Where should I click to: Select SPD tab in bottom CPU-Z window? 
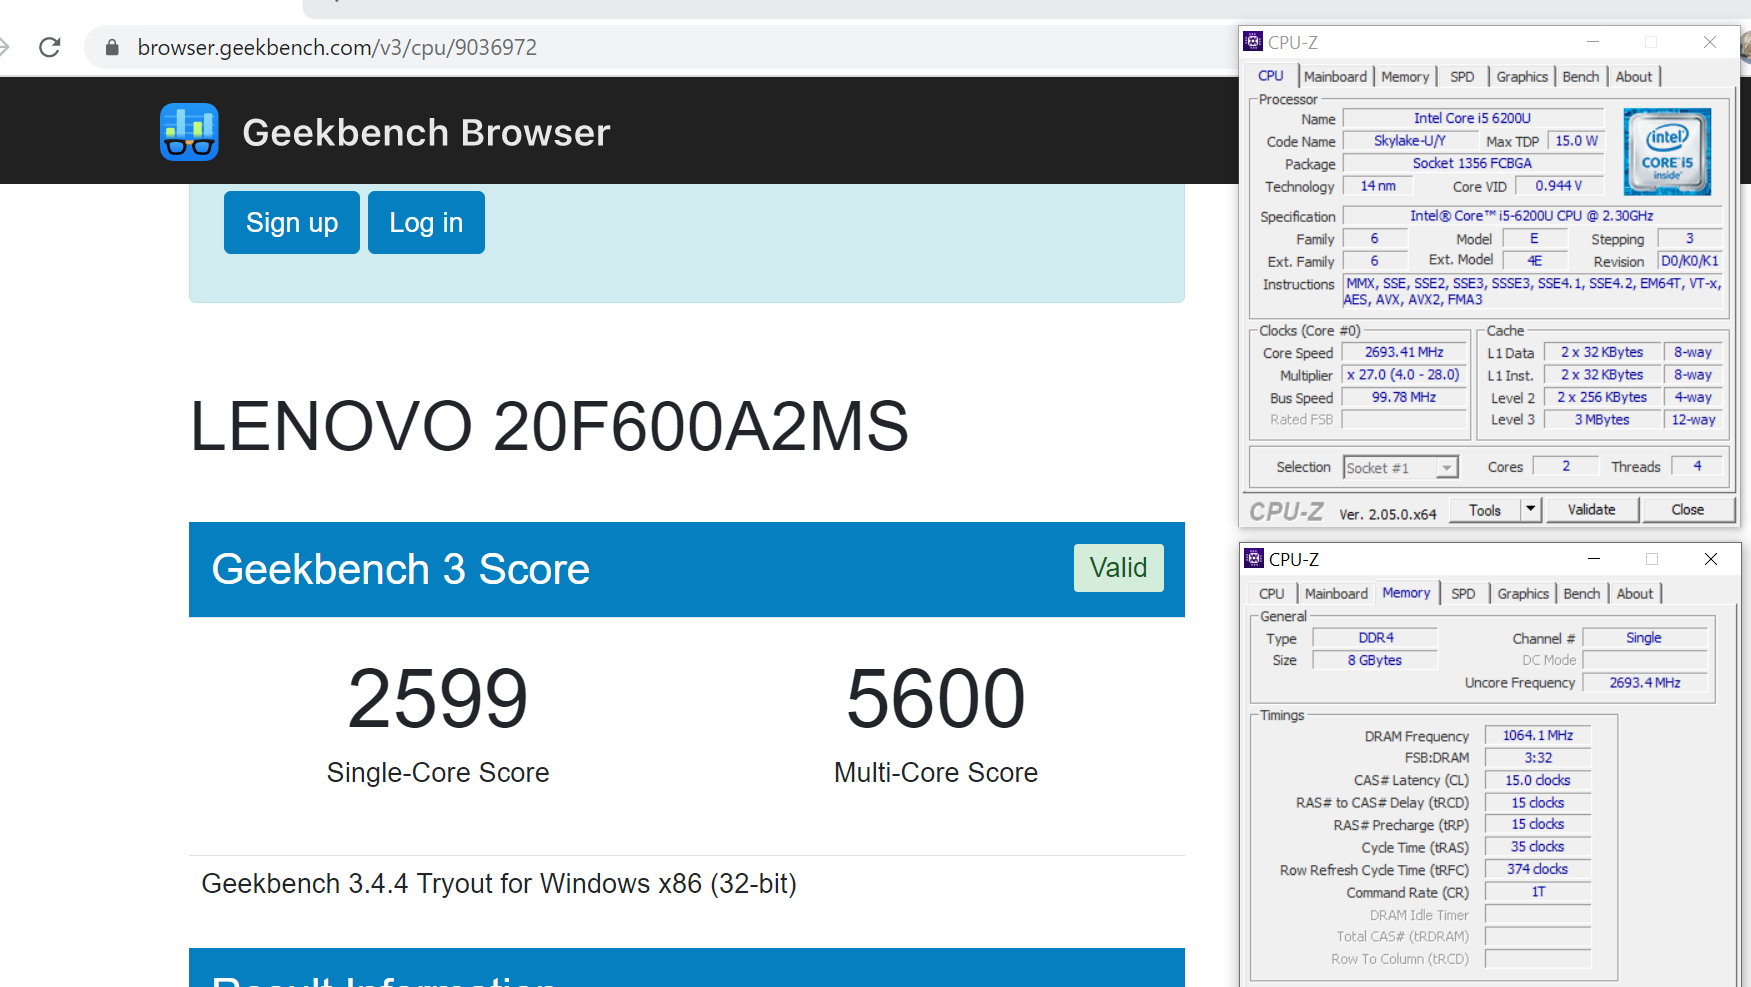pos(1463,594)
